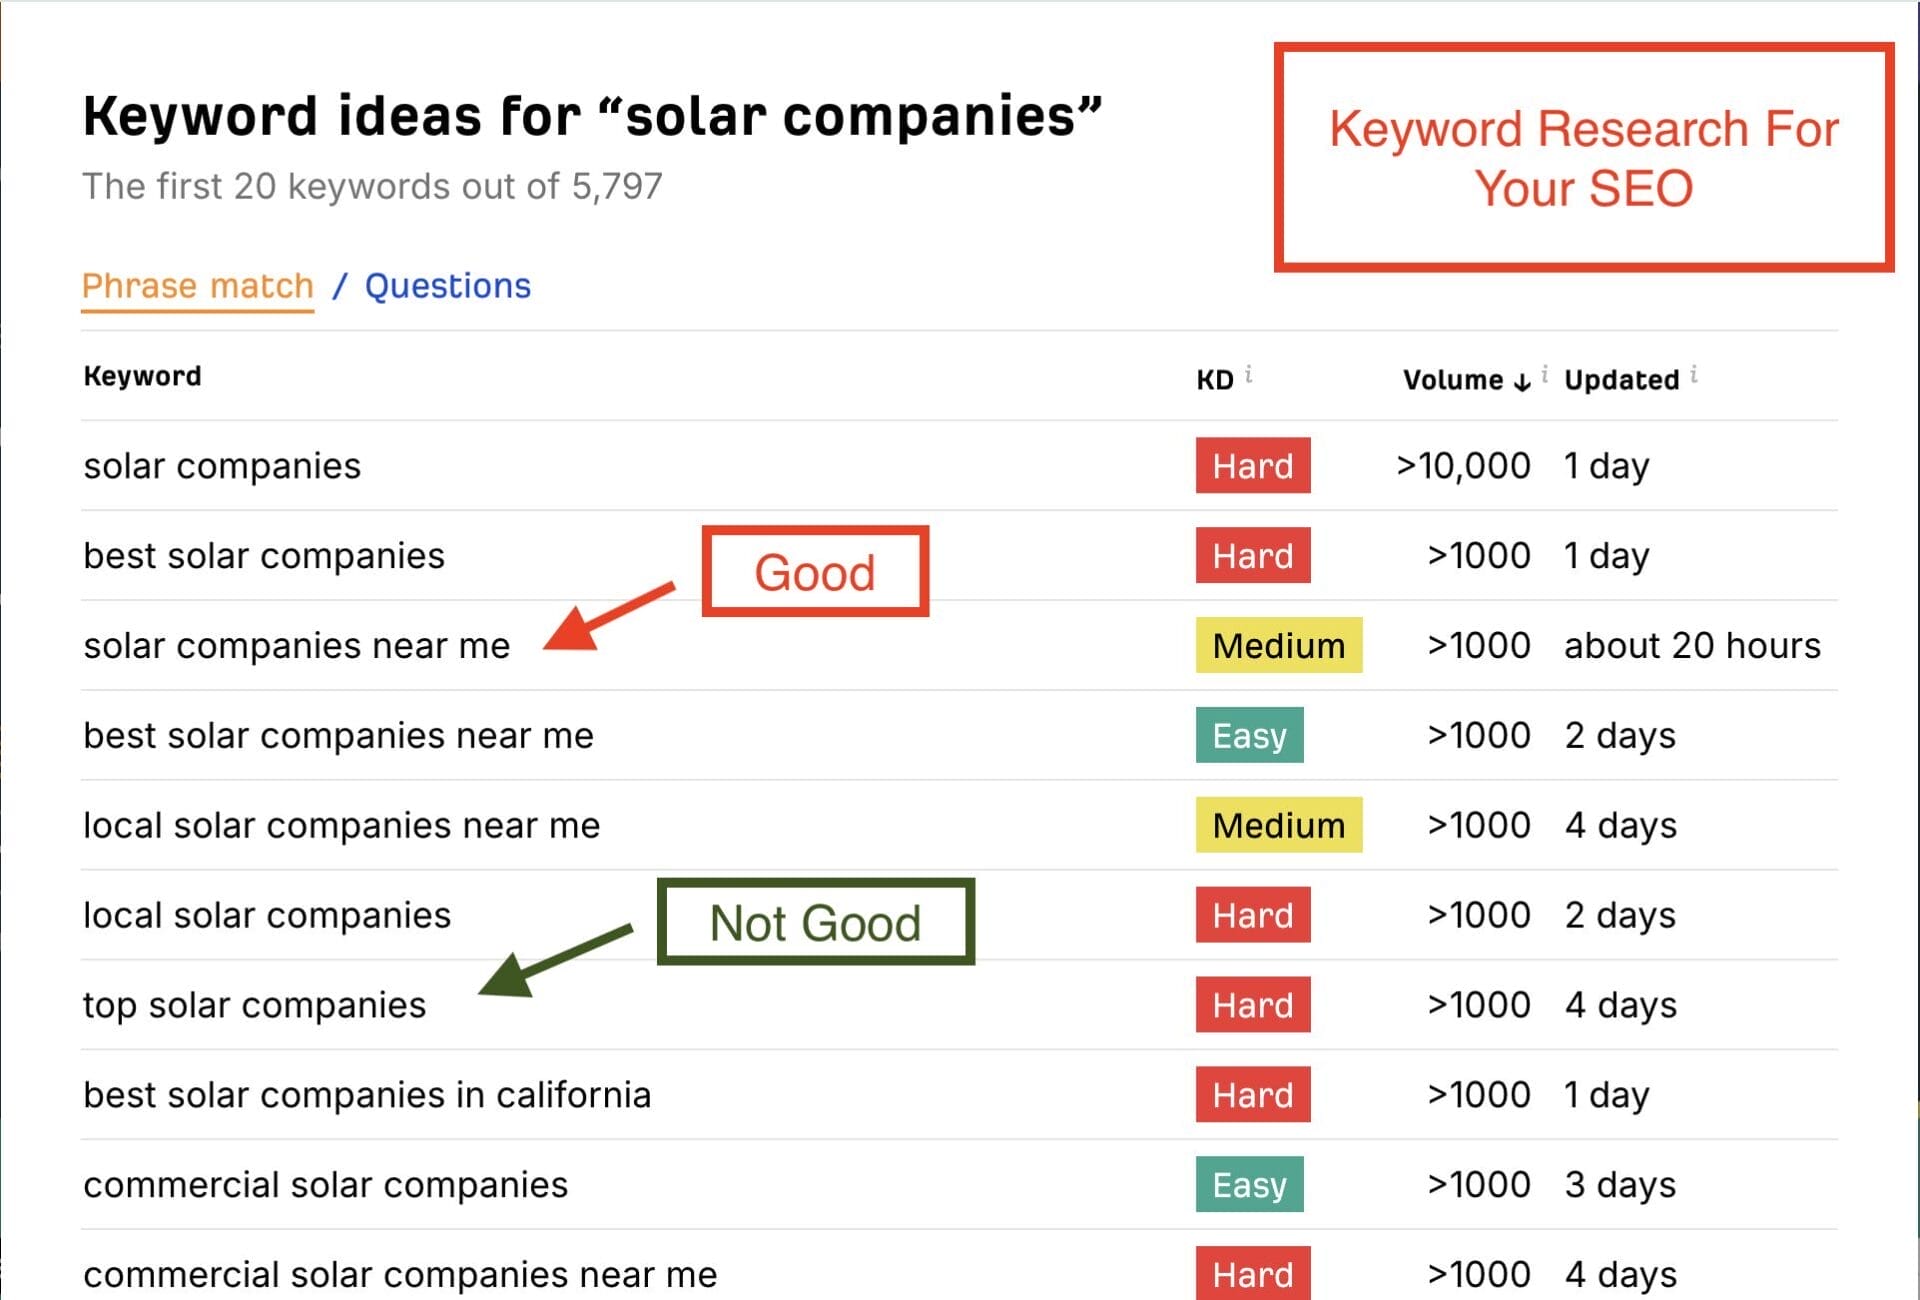
Task: Open keyword best solar companies
Action: 264,556
